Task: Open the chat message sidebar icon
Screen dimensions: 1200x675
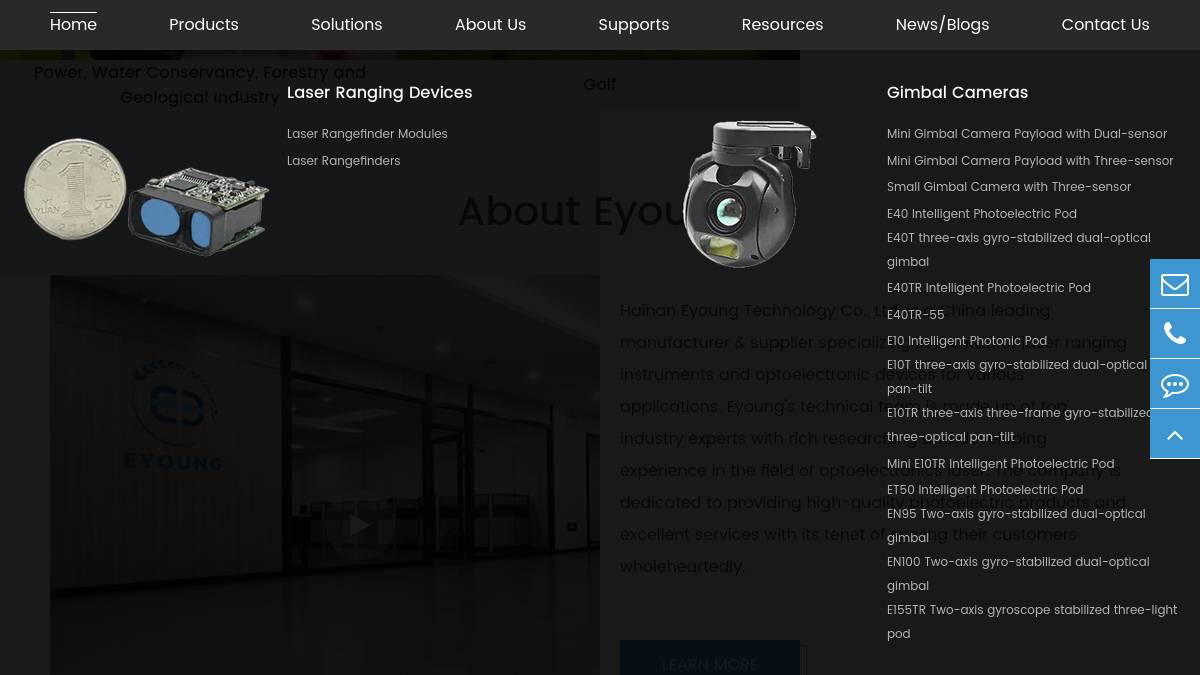Action: click(1175, 384)
